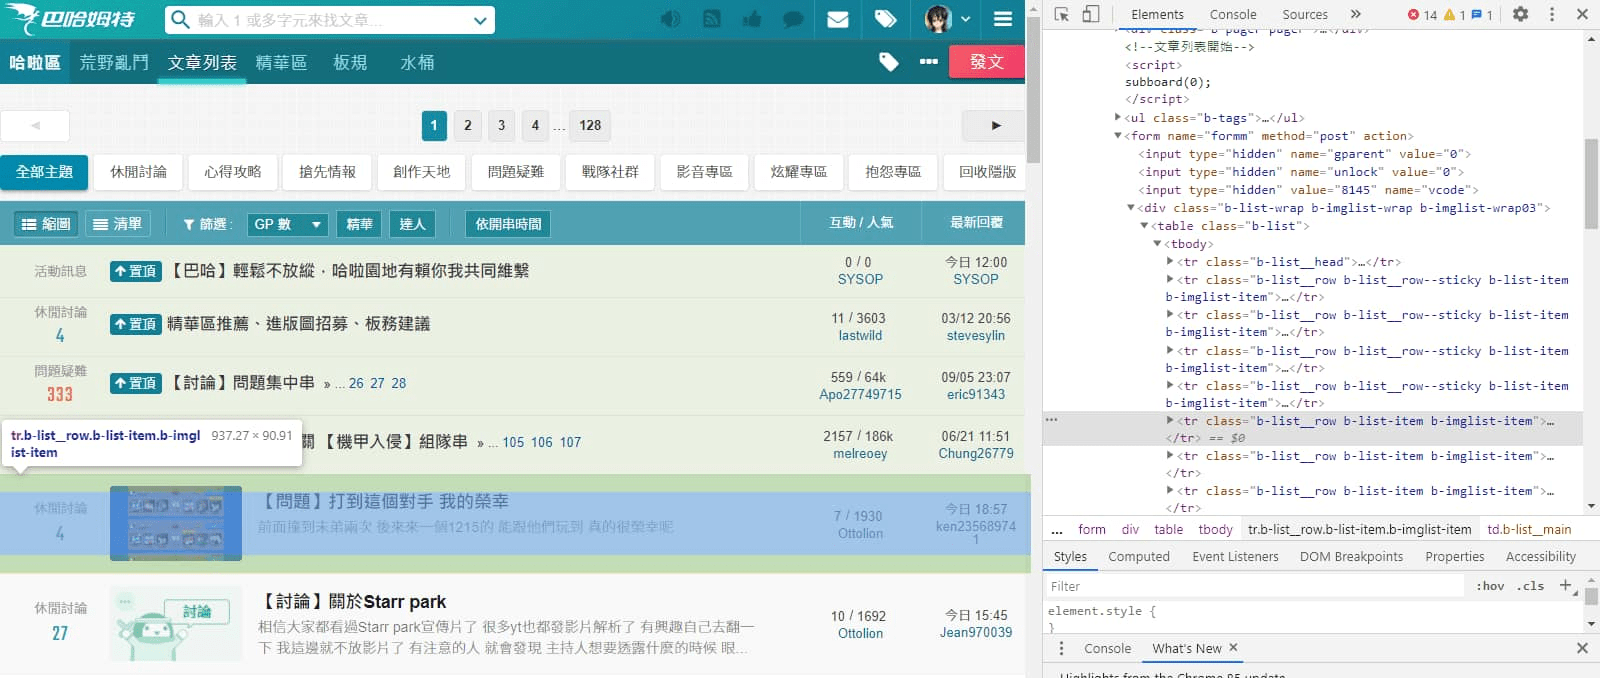1600x678 pixels.
Task: Open page 107 of 機甲入侵 thread
Action: 570,442
